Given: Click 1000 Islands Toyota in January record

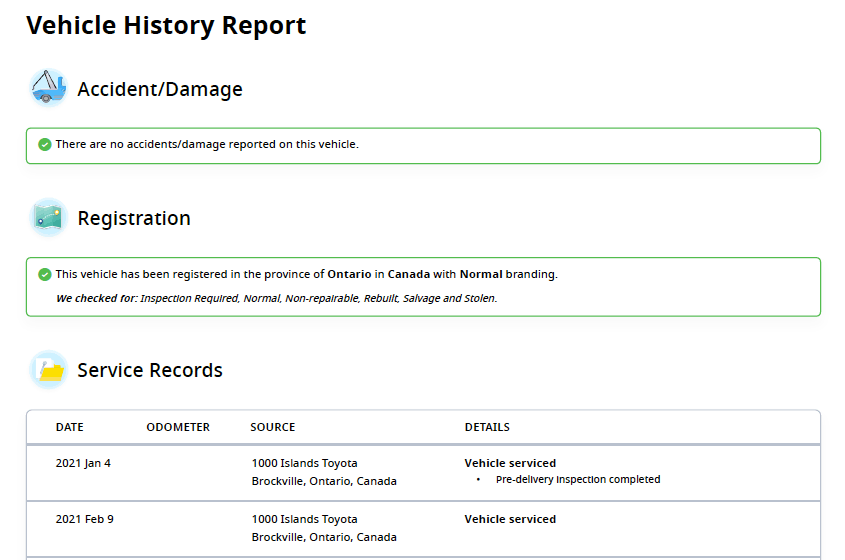Looking at the screenshot, I should pyautogui.click(x=304, y=463).
